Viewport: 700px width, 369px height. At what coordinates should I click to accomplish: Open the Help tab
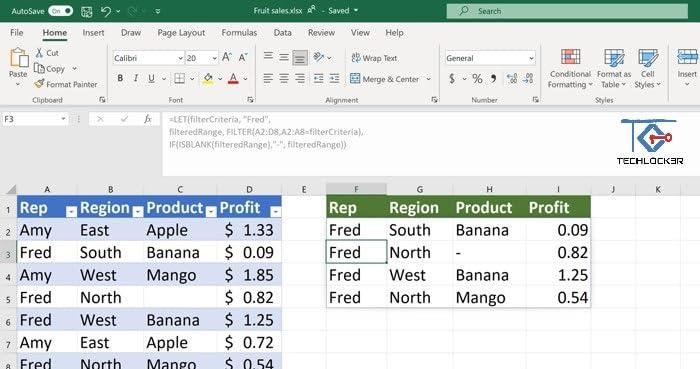(x=394, y=33)
